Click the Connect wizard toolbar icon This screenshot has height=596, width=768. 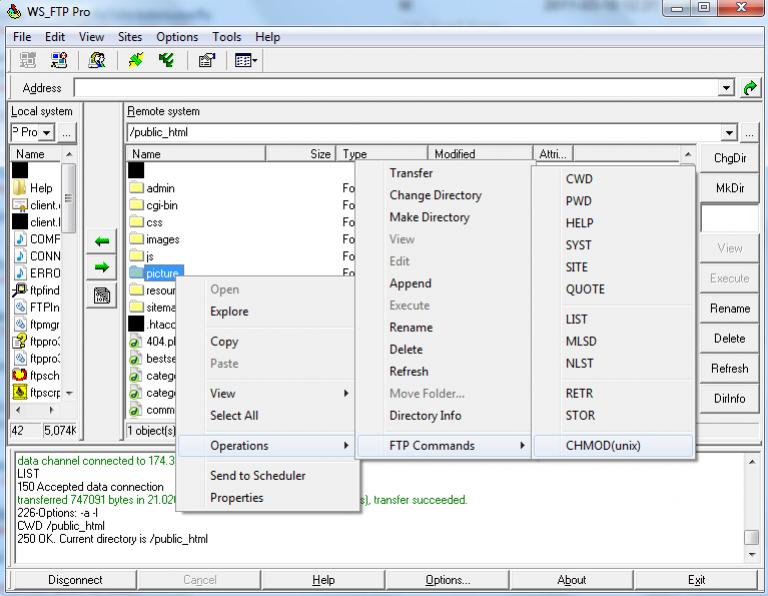click(x=59, y=61)
